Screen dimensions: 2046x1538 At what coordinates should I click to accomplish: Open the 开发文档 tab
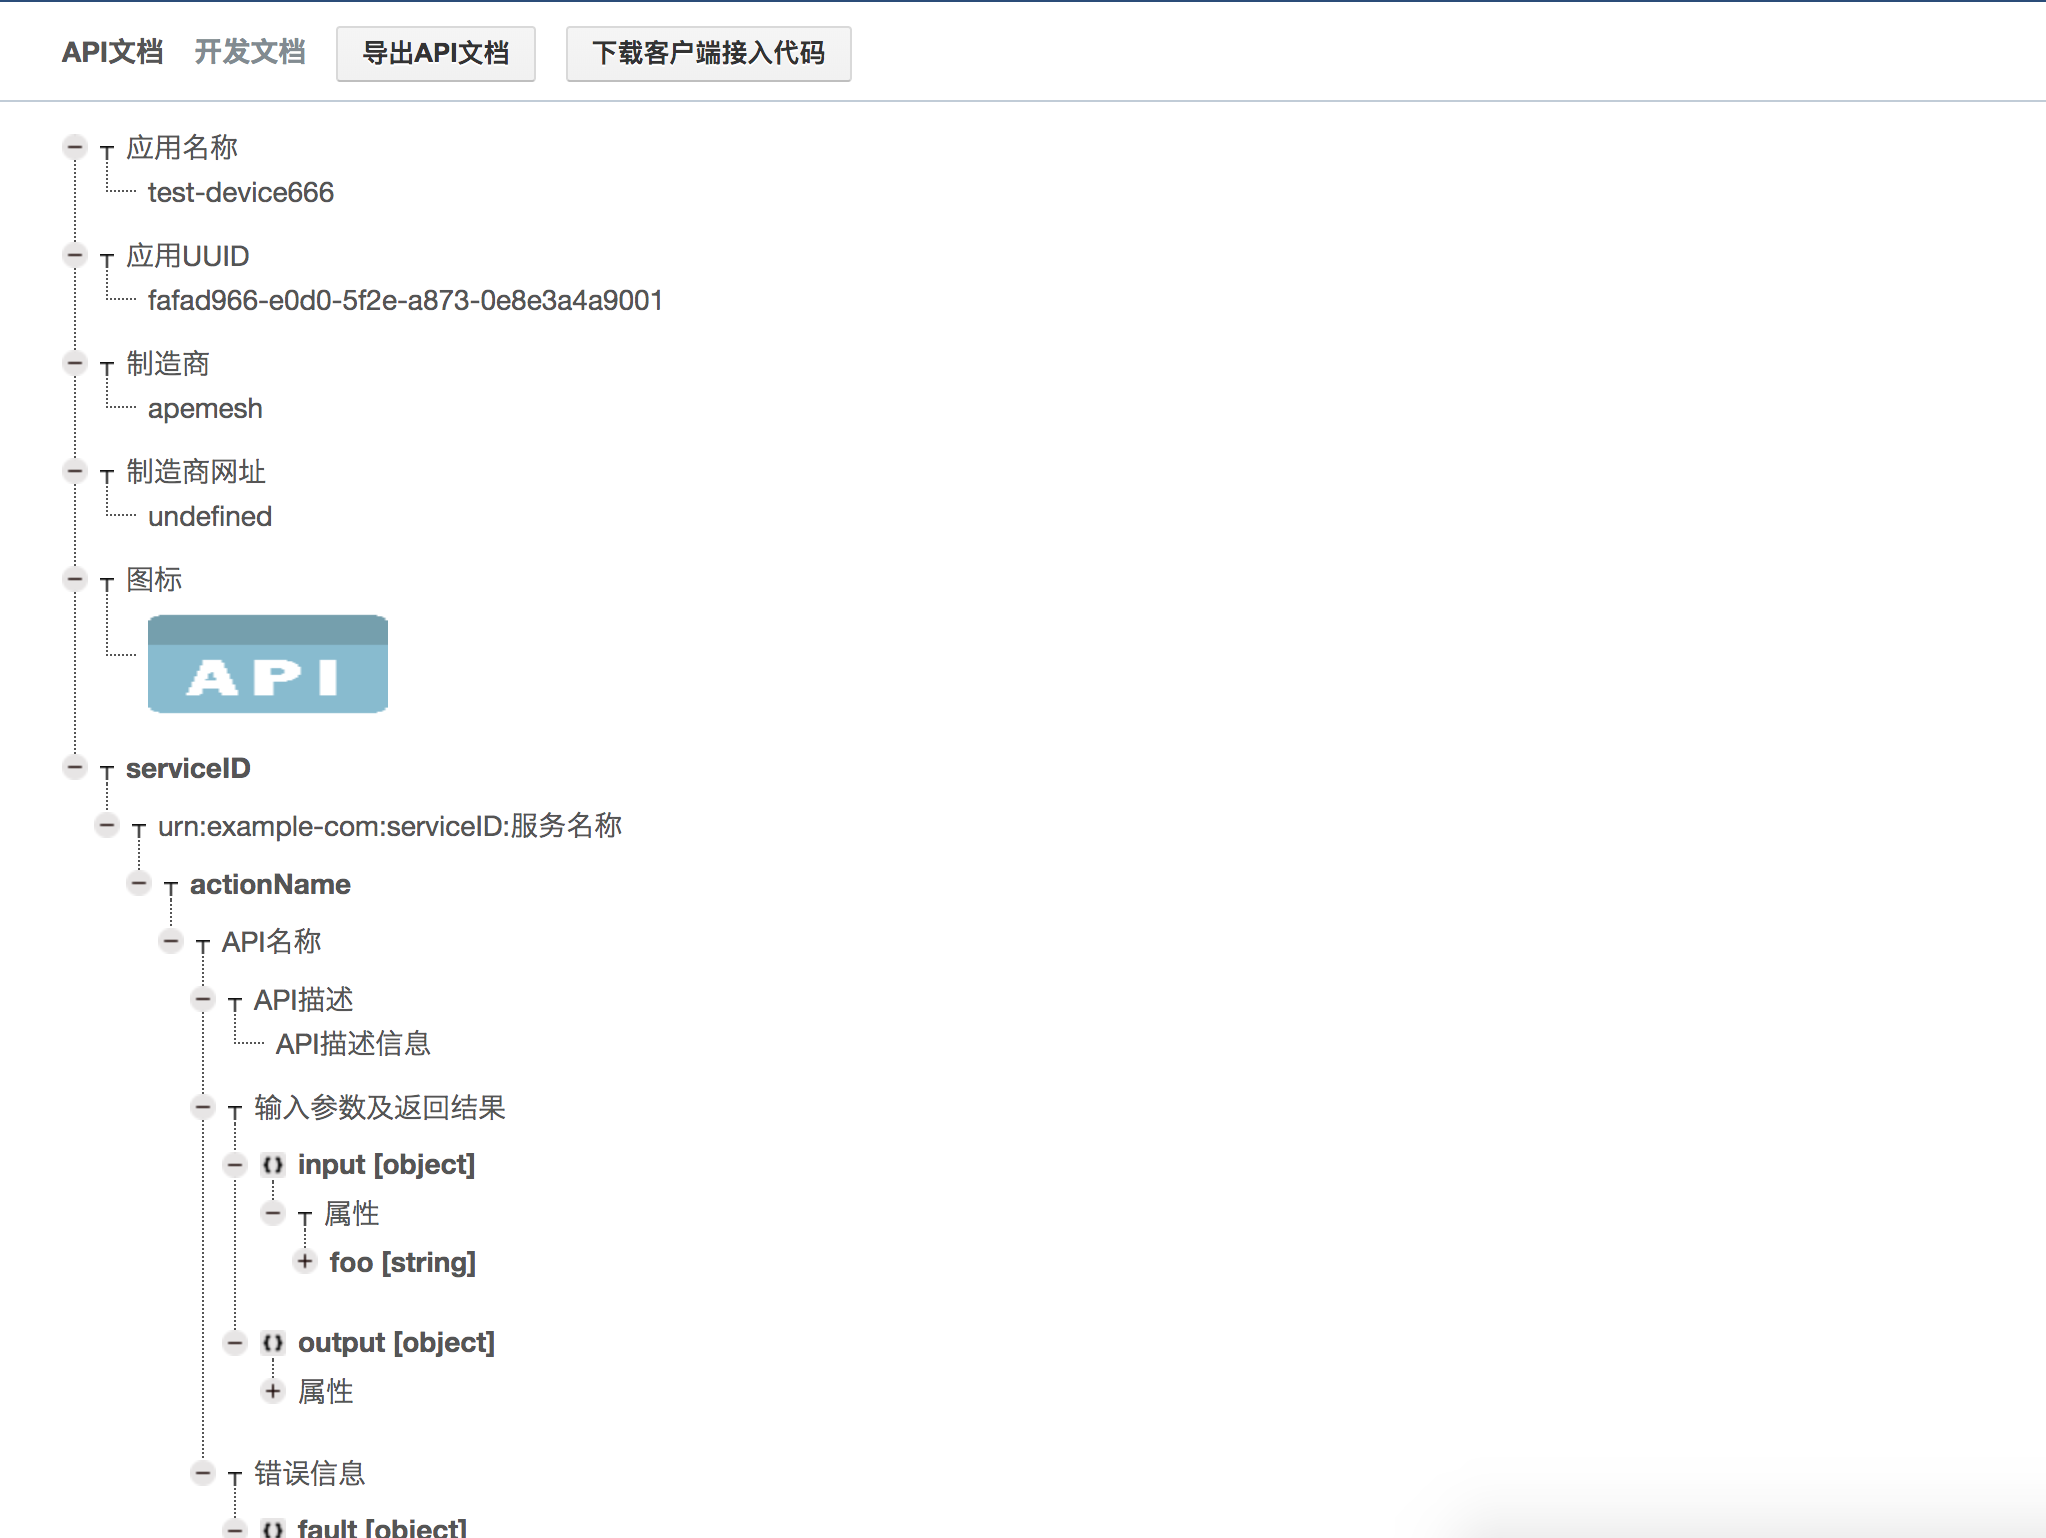[250, 52]
